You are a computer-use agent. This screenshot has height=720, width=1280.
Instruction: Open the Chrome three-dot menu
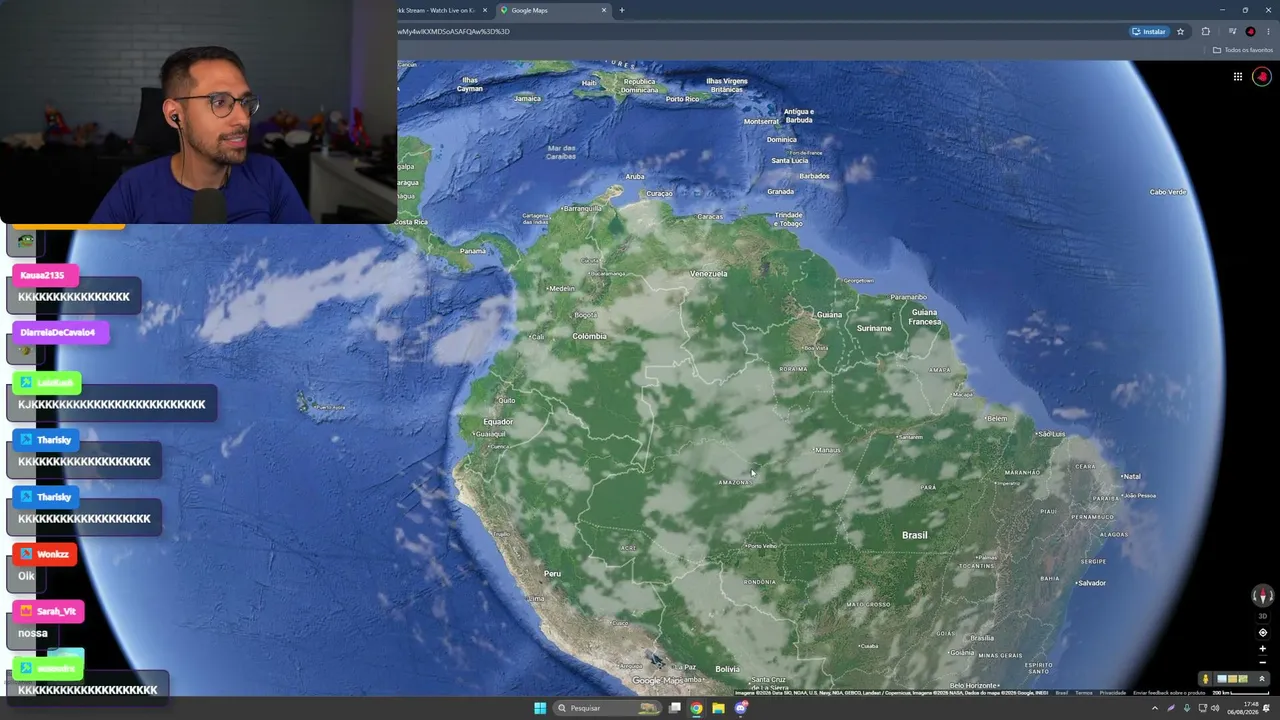[x=1268, y=31]
